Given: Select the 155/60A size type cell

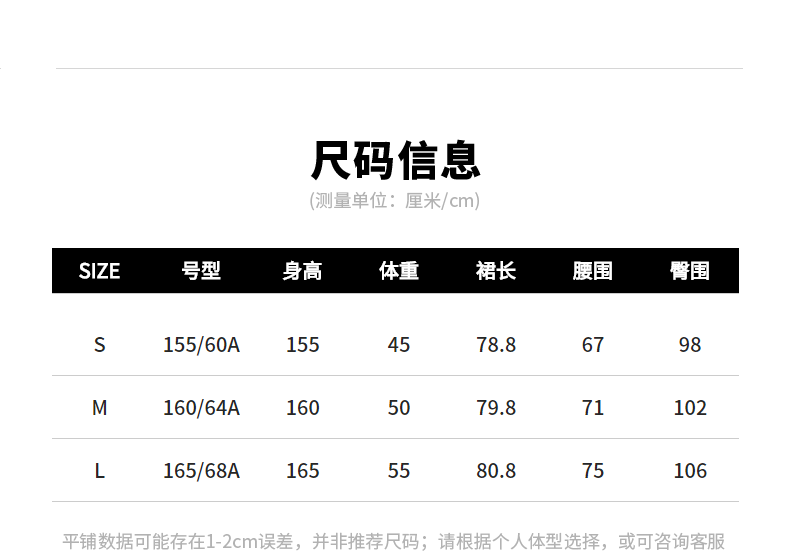Looking at the screenshot, I should pos(201,345).
